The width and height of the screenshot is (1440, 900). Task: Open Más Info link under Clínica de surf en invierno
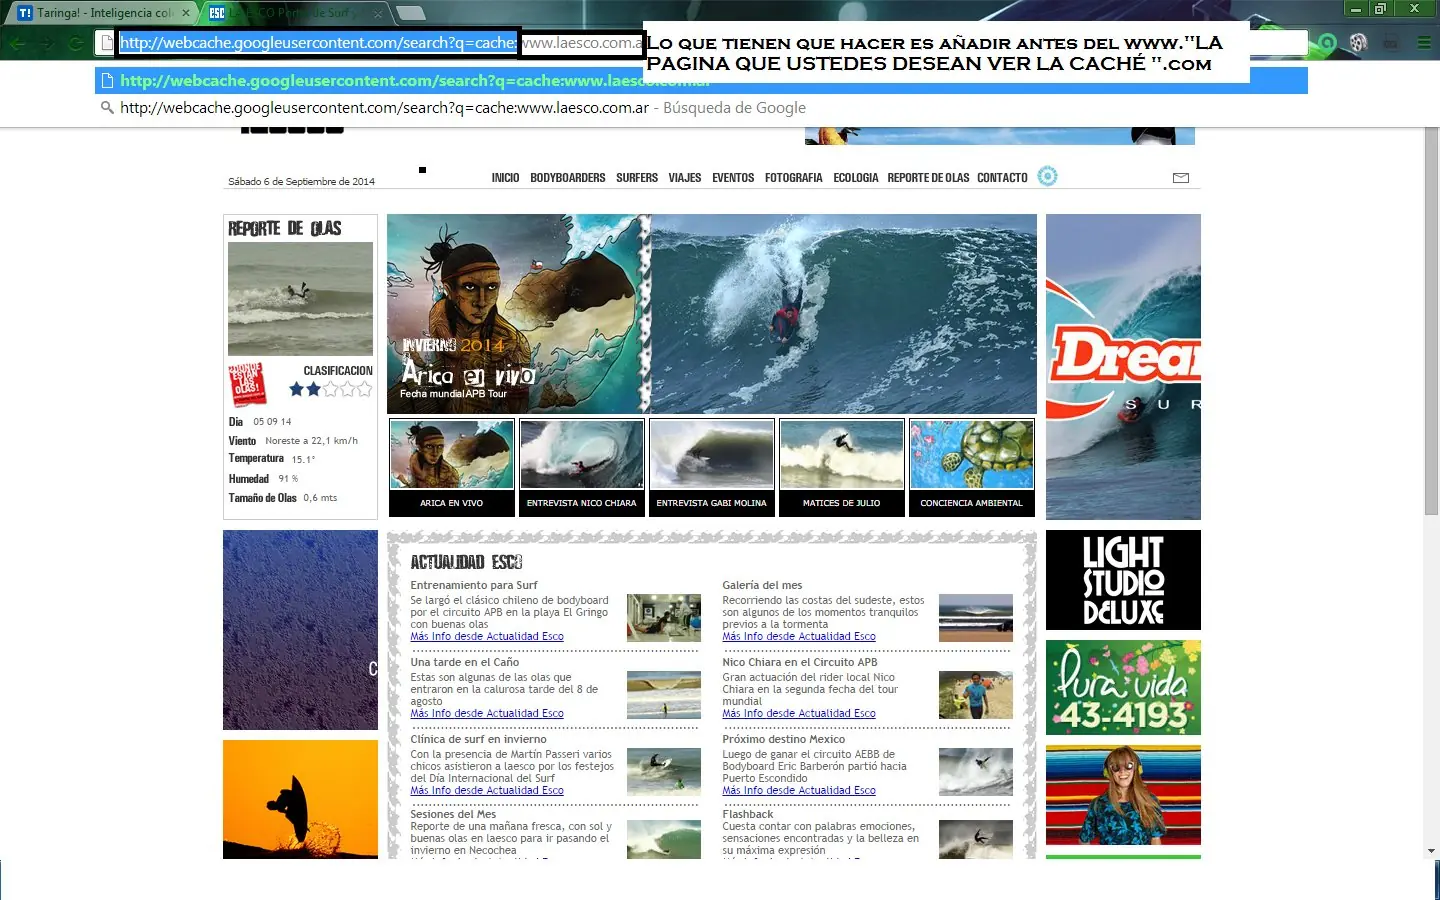487,791
